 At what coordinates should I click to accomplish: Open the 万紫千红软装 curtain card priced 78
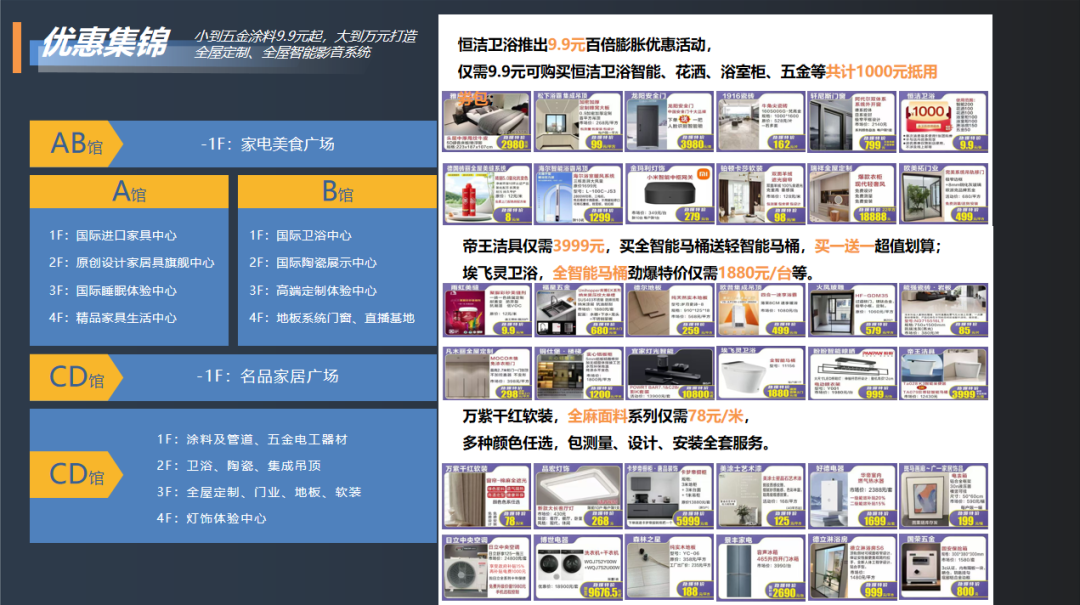[x=487, y=496]
